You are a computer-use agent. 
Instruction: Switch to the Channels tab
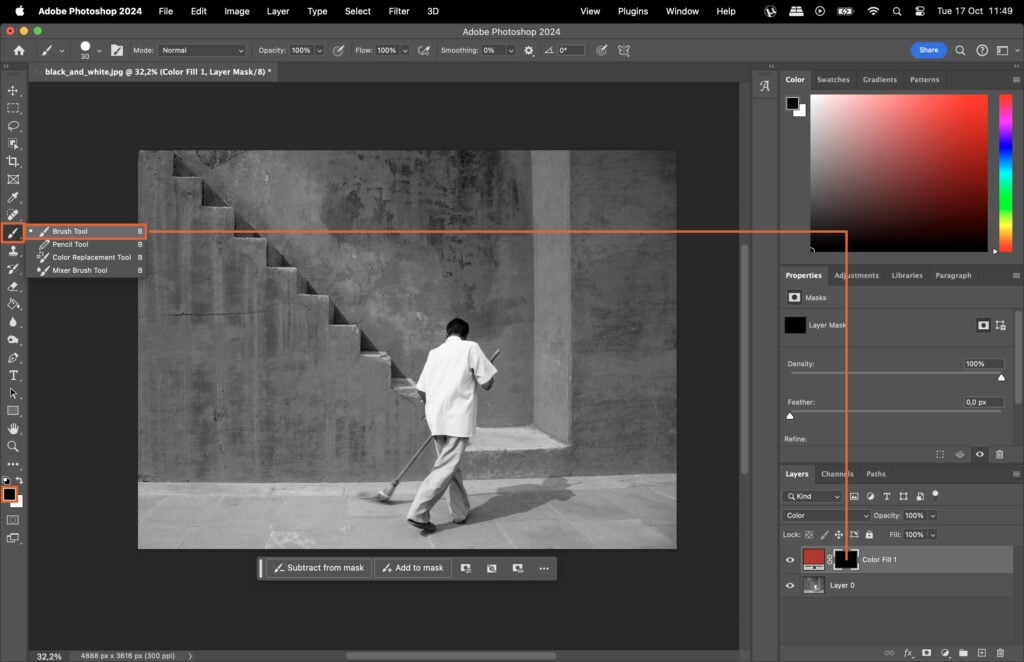[x=838, y=474]
